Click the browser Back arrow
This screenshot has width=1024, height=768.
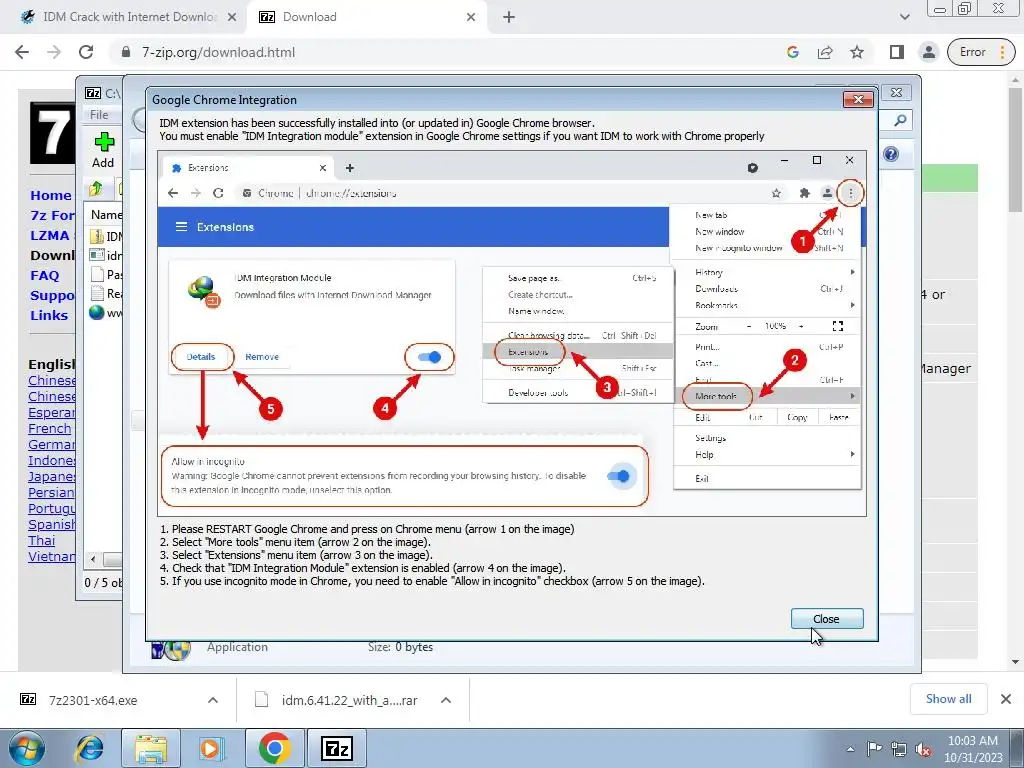[x=22, y=52]
